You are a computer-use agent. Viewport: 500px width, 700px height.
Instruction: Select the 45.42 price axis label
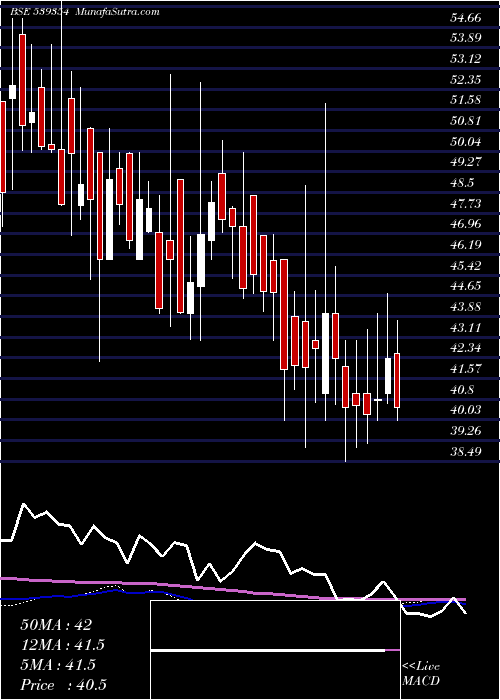466,266
